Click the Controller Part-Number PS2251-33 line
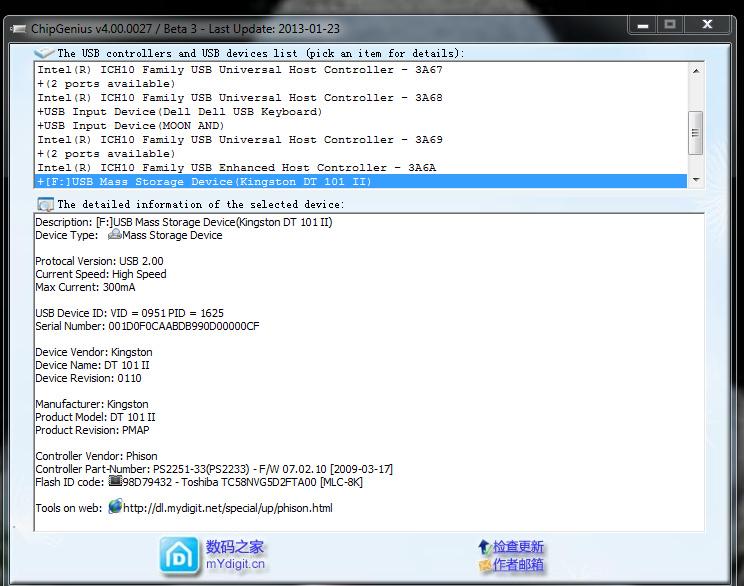Image resolution: width=744 pixels, height=586 pixels. [214, 469]
